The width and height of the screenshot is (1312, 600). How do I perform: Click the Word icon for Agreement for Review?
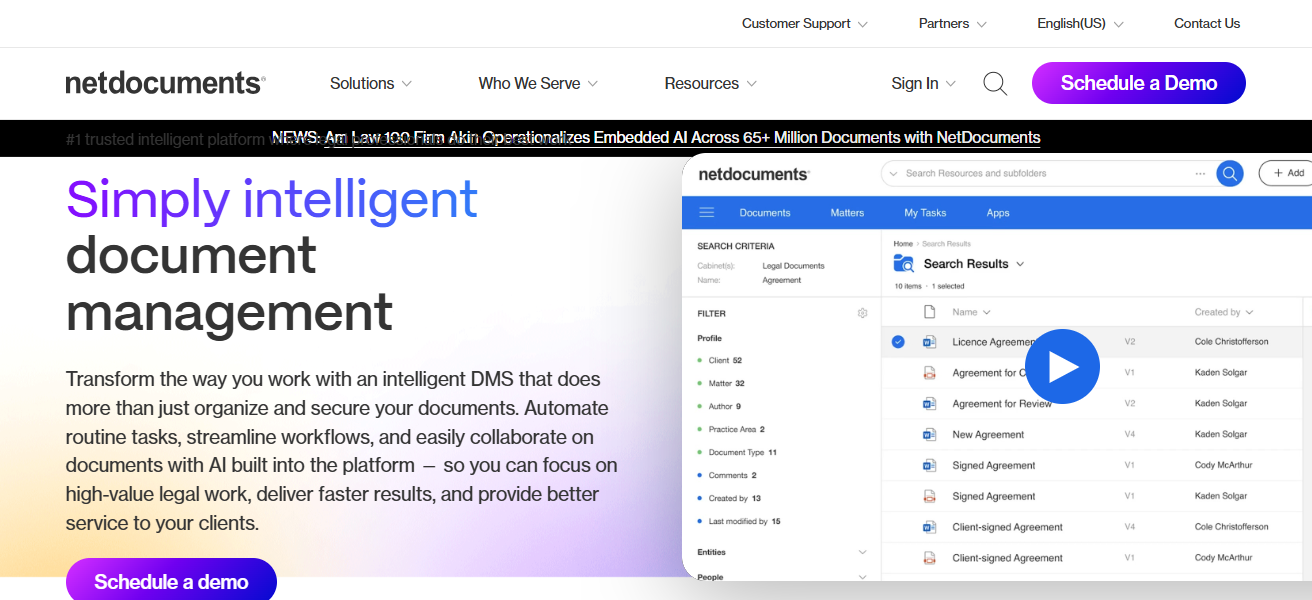929,404
